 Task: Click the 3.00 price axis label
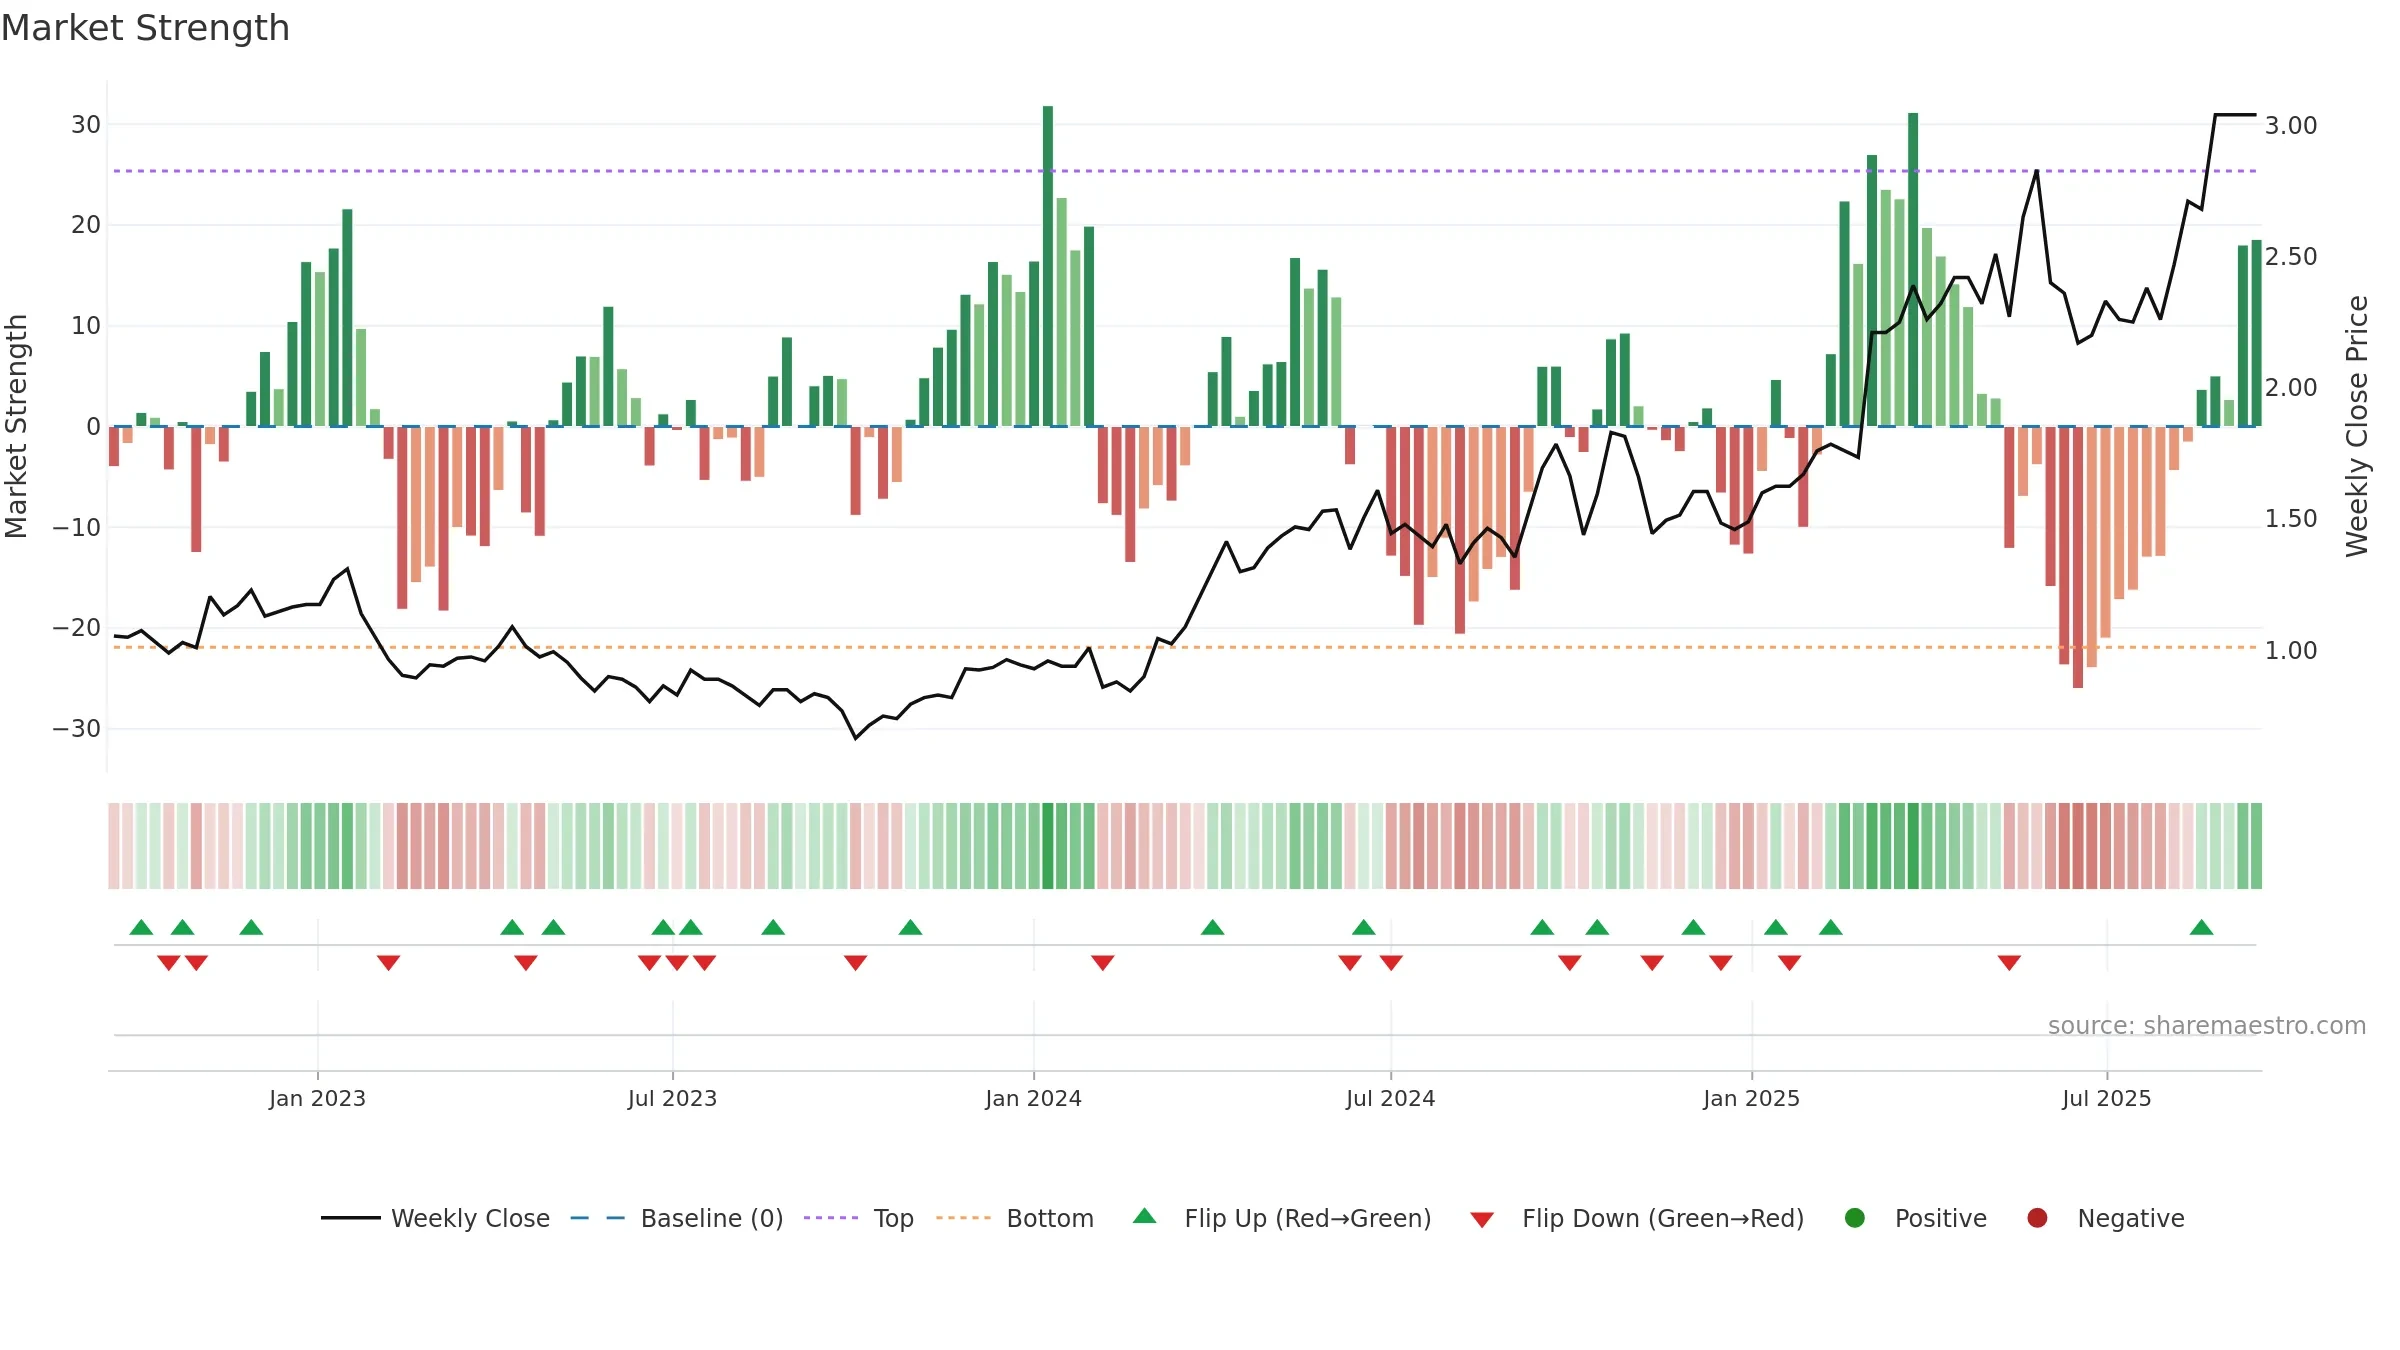click(2291, 125)
